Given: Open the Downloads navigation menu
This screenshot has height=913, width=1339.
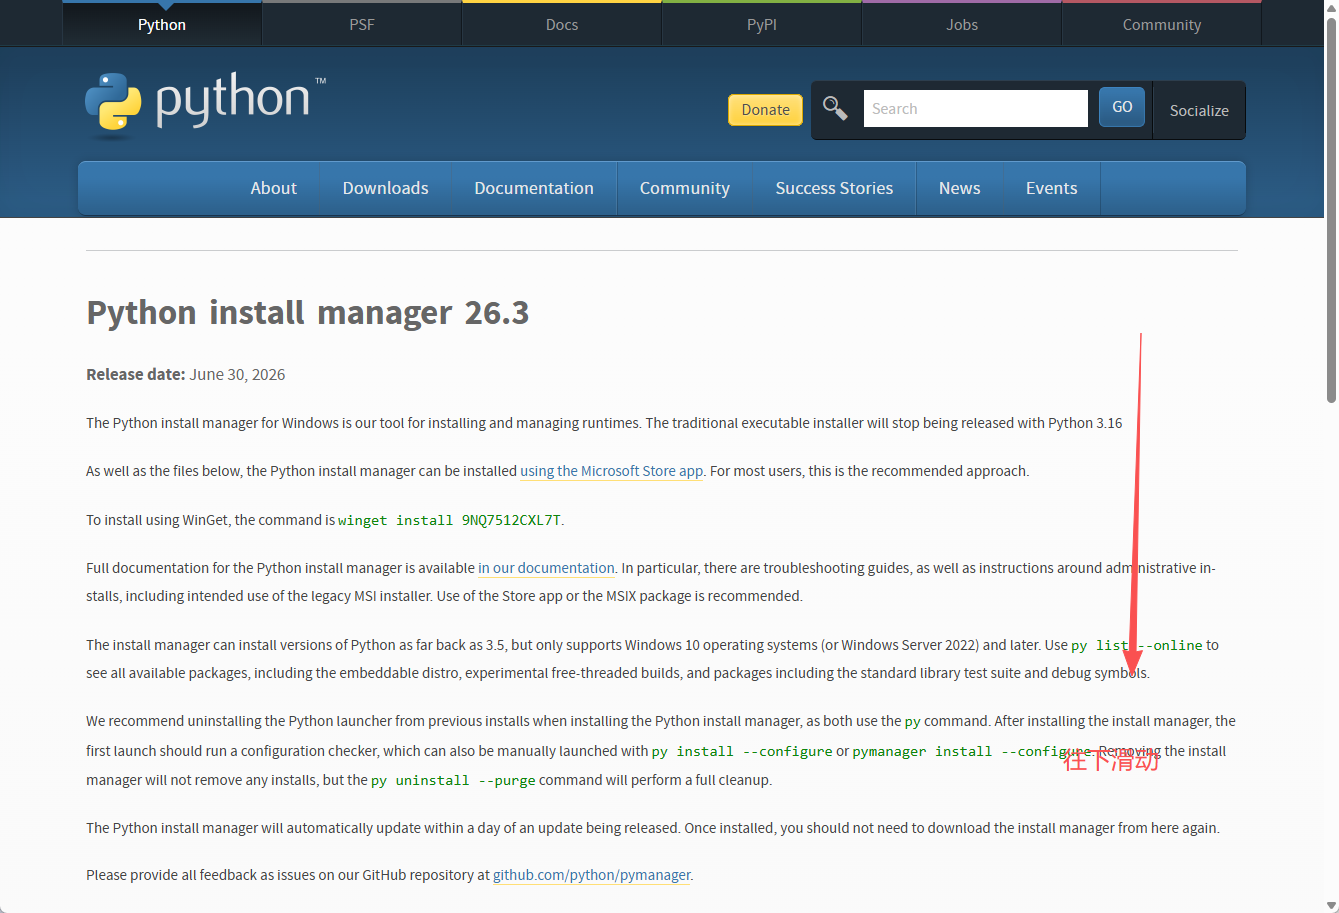Looking at the screenshot, I should 386,188.
